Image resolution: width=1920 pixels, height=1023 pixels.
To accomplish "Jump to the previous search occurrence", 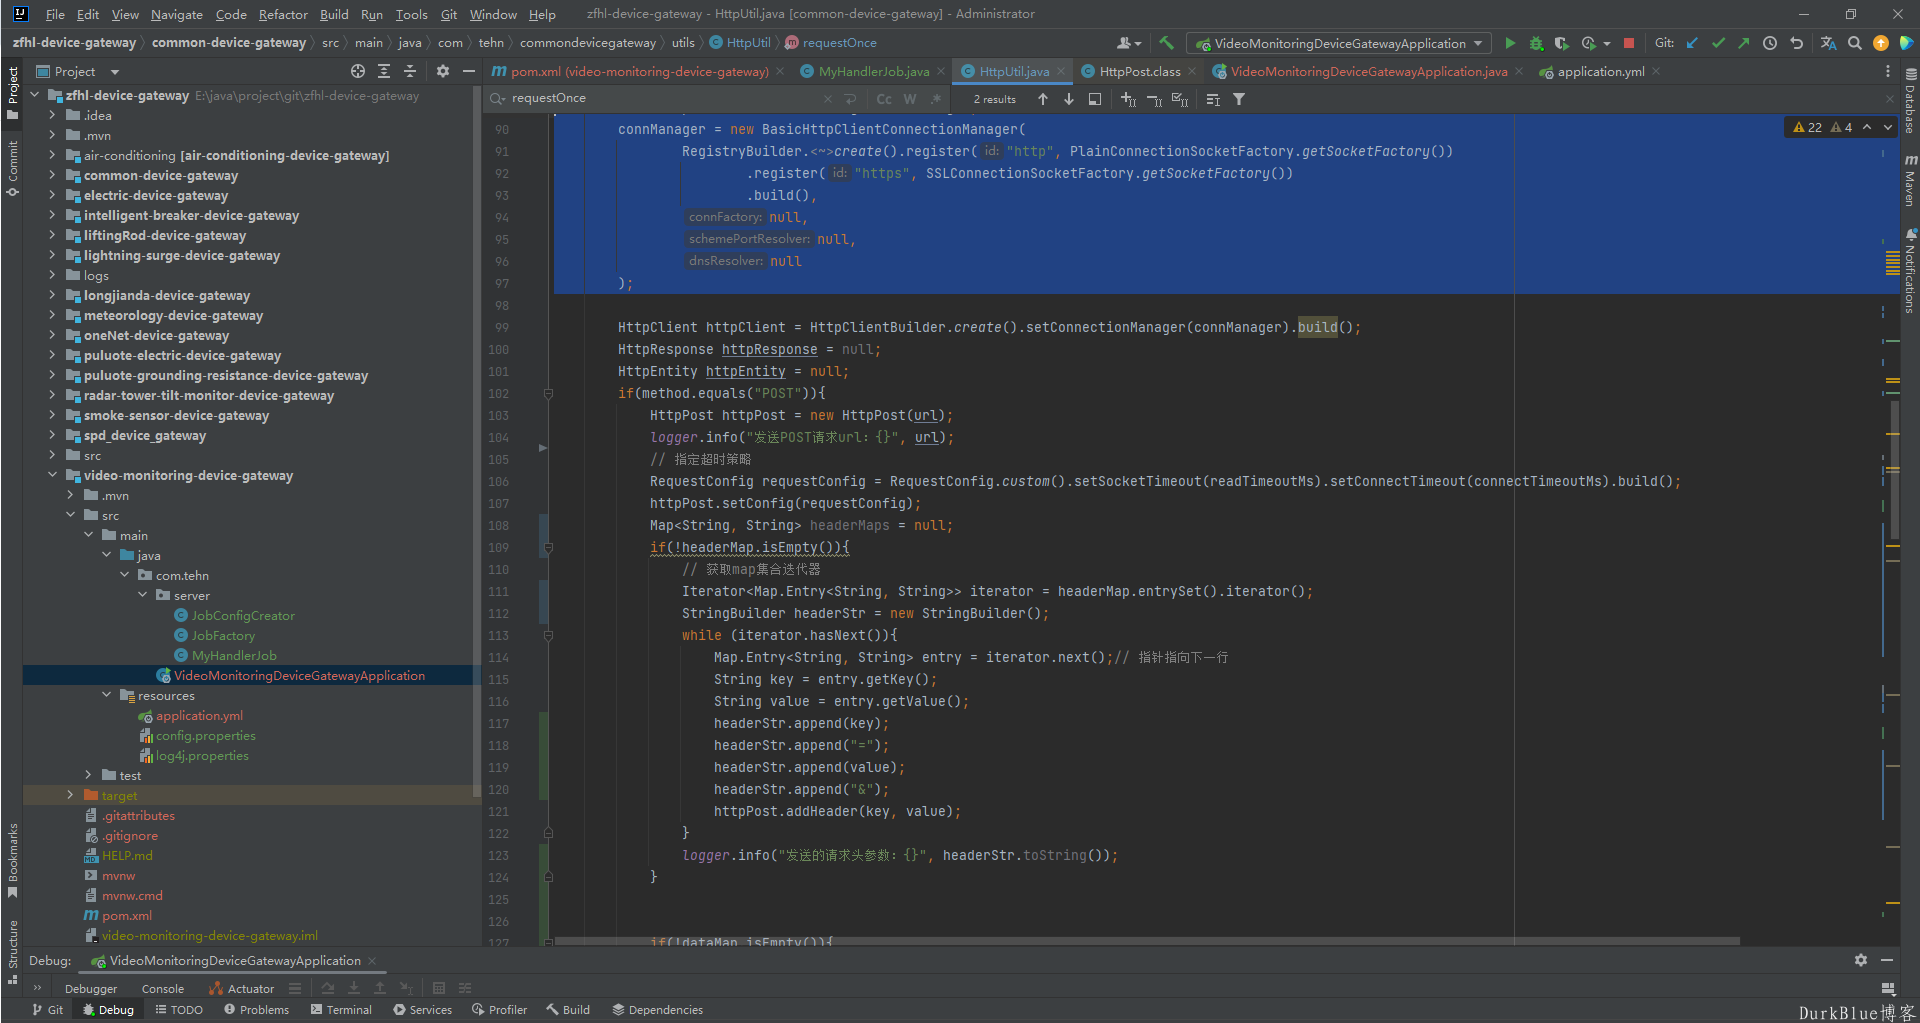I will (1043, 99).
